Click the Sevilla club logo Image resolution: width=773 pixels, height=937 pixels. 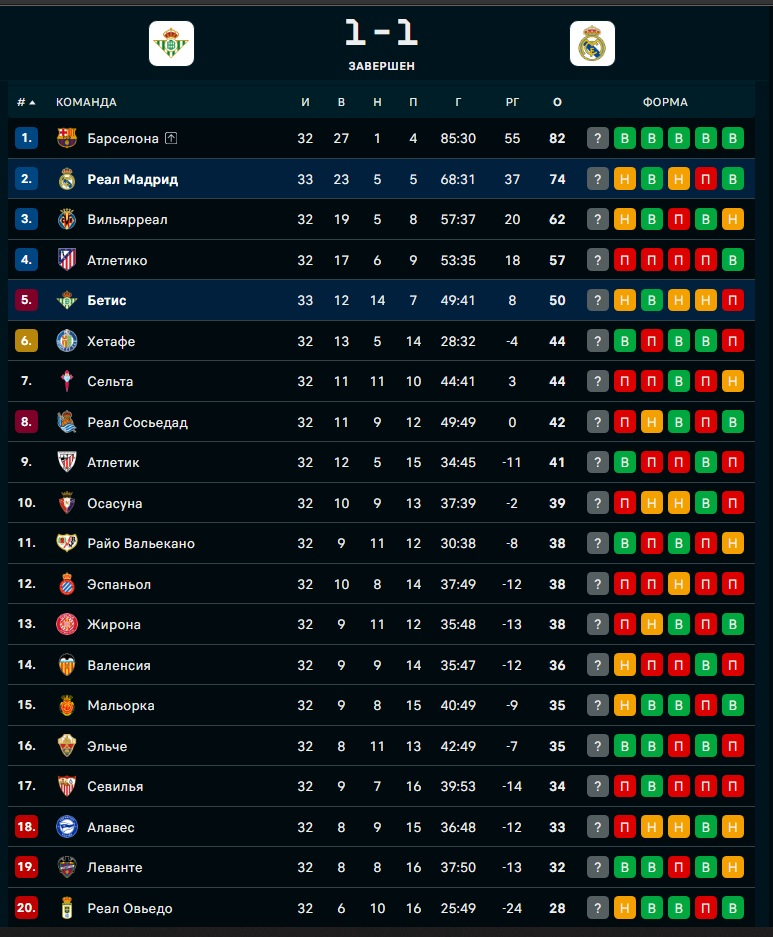click(67, 786)
